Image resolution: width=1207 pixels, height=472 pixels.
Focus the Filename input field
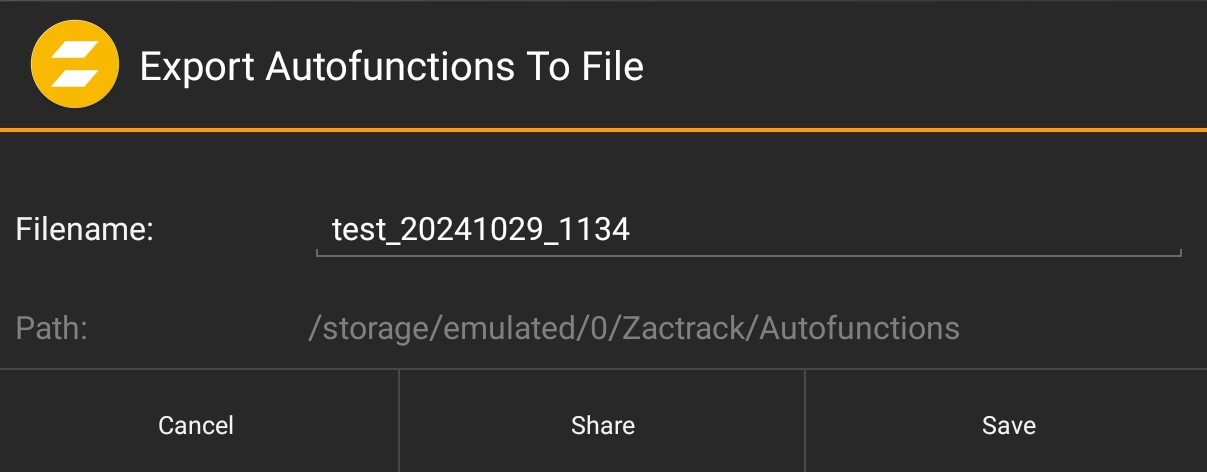click(748, 231)
